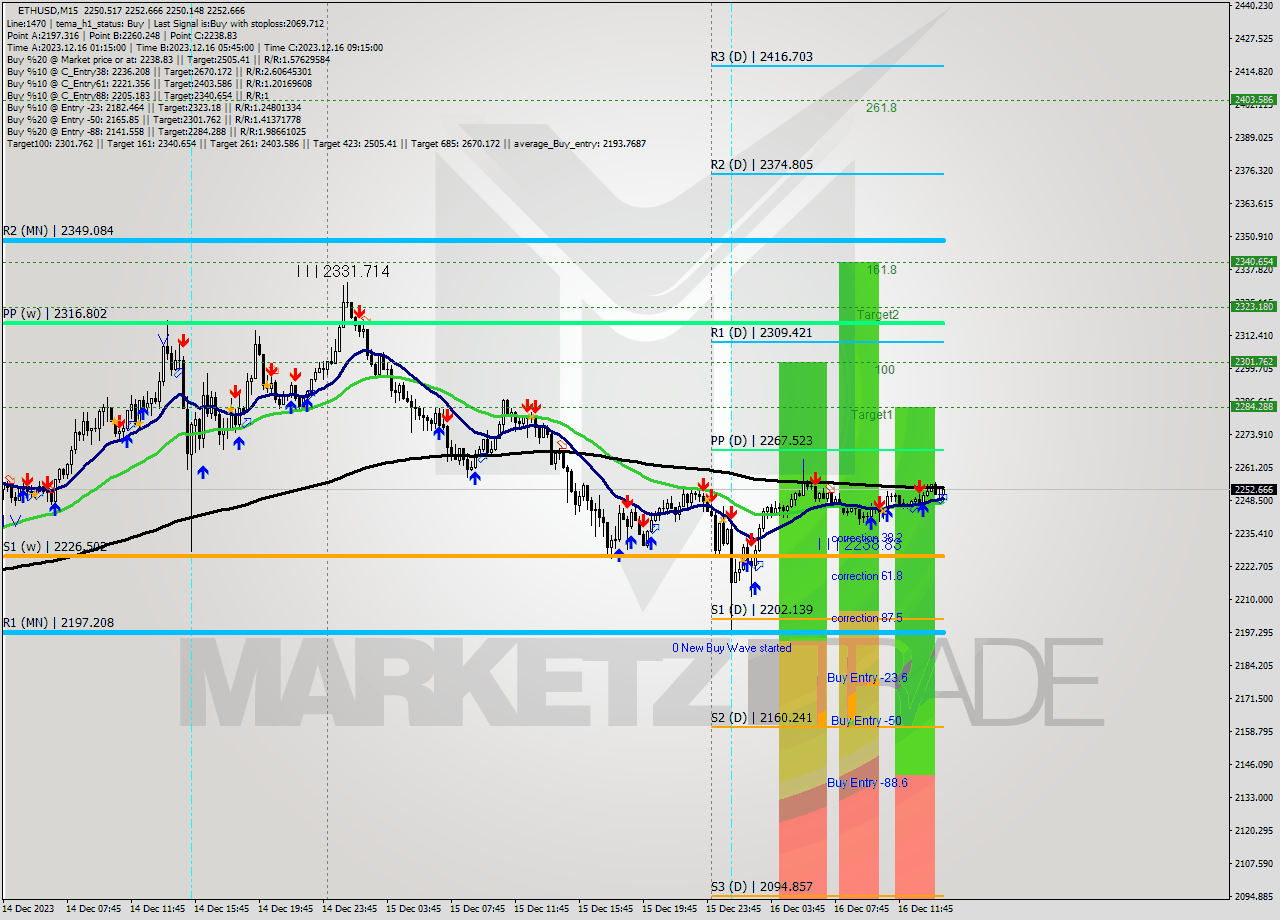Click the S1 (D) 2202.139 pivot label
The width and height of the screenshot is (1280, 920).
762,609
